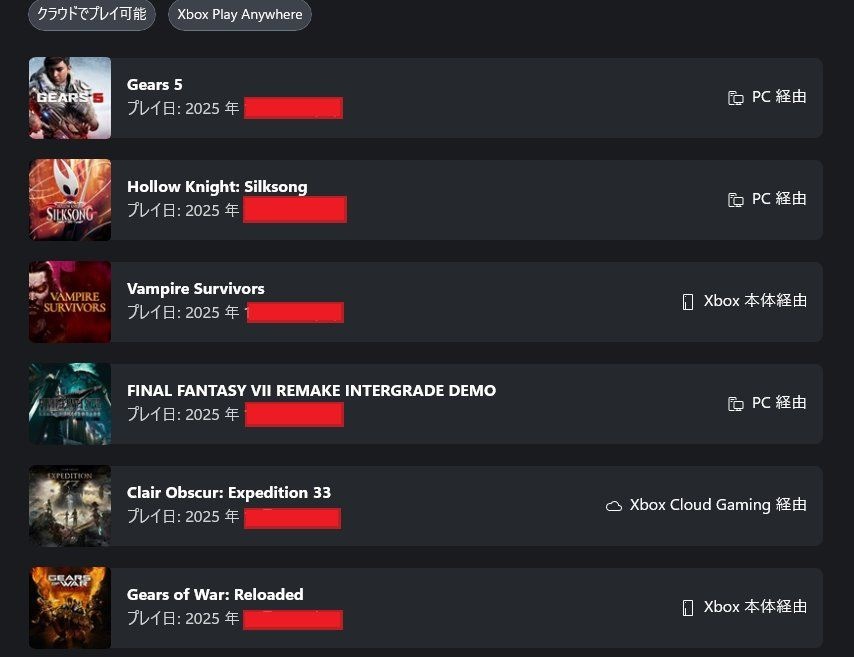Click the Clair Obscur: Expedition 33 cover image
Image resolution: width=854 pixels, height=657 pixels.
(70, 506)
